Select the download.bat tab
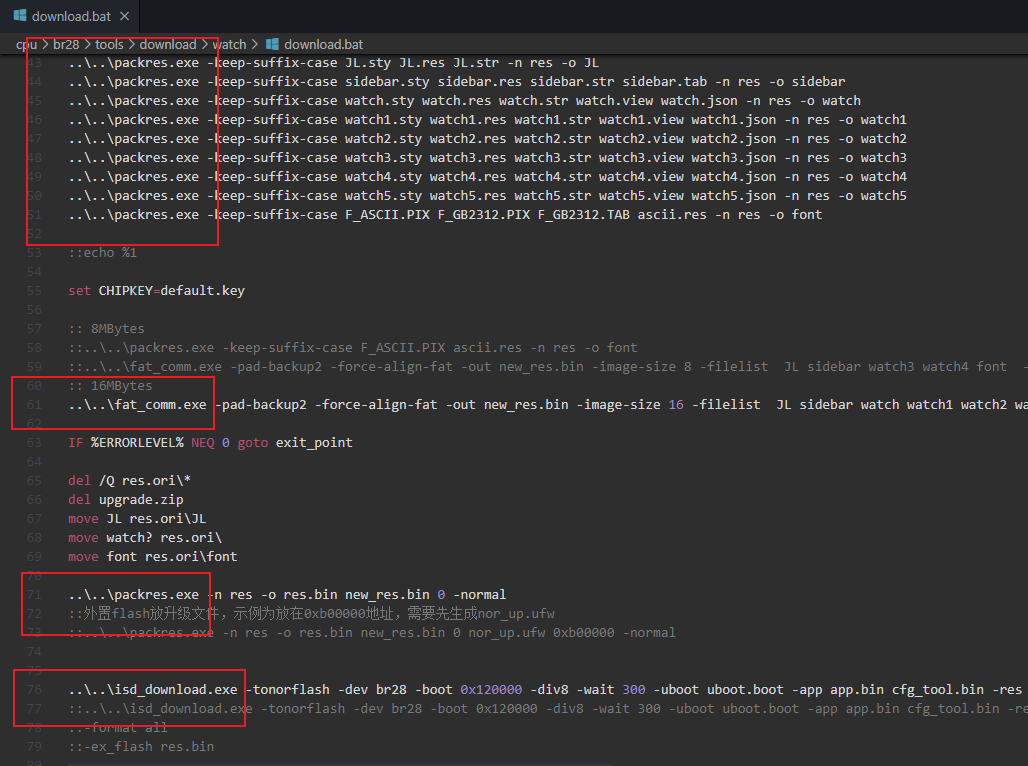Viewport: 1028px width, 766px height. click(70, 16)
